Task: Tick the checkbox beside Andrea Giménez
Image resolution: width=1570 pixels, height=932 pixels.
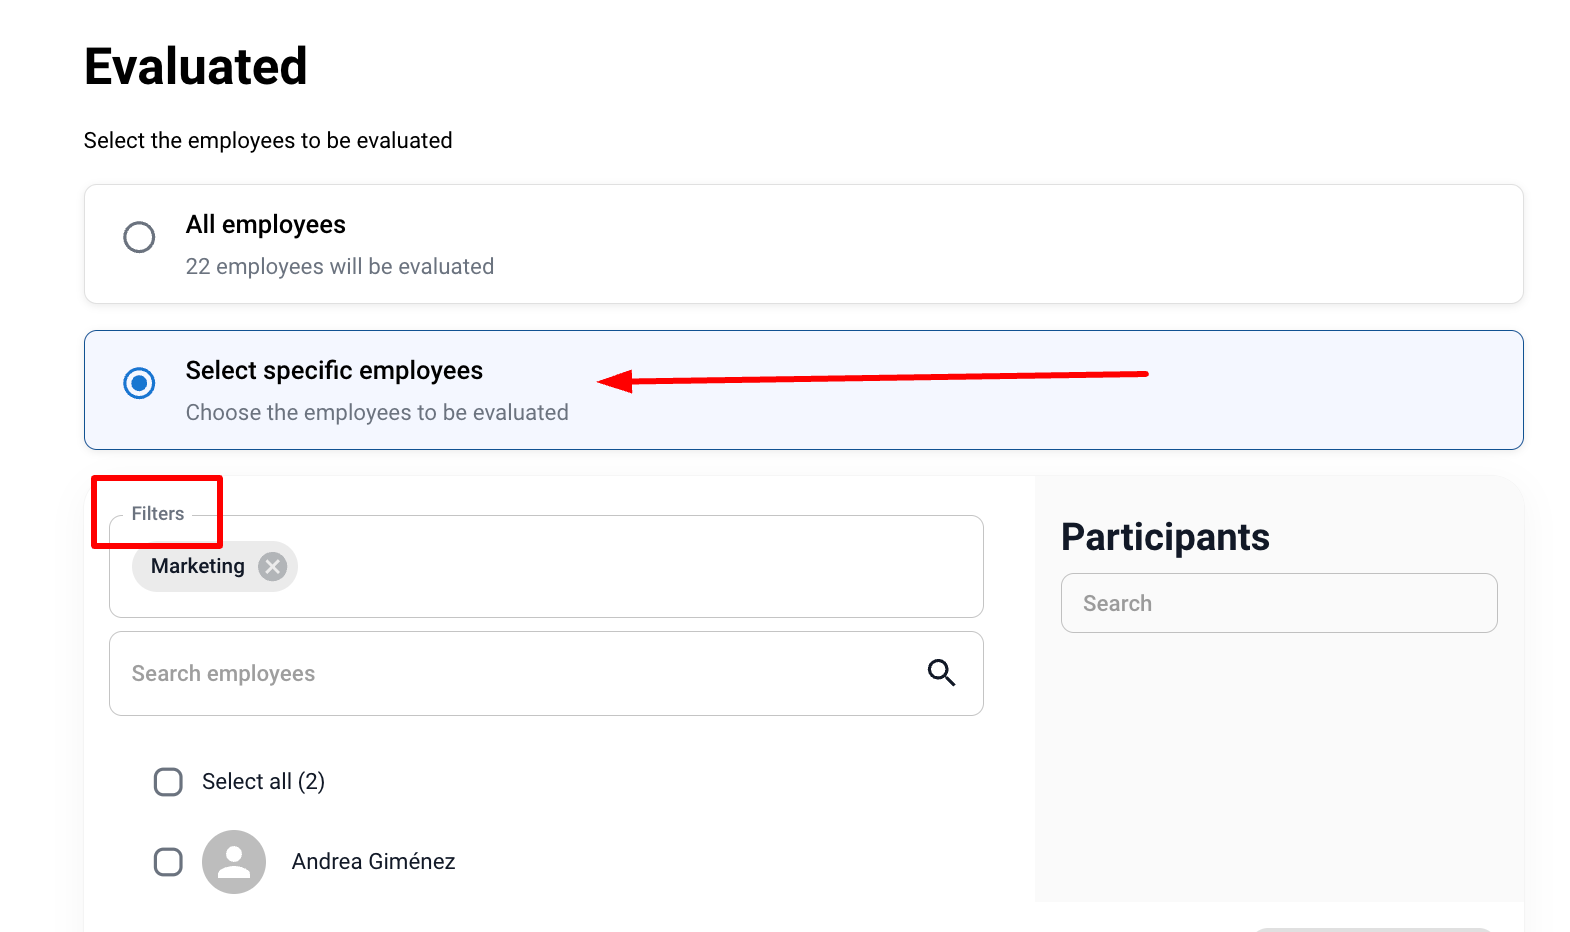Action: click(168, 862)
